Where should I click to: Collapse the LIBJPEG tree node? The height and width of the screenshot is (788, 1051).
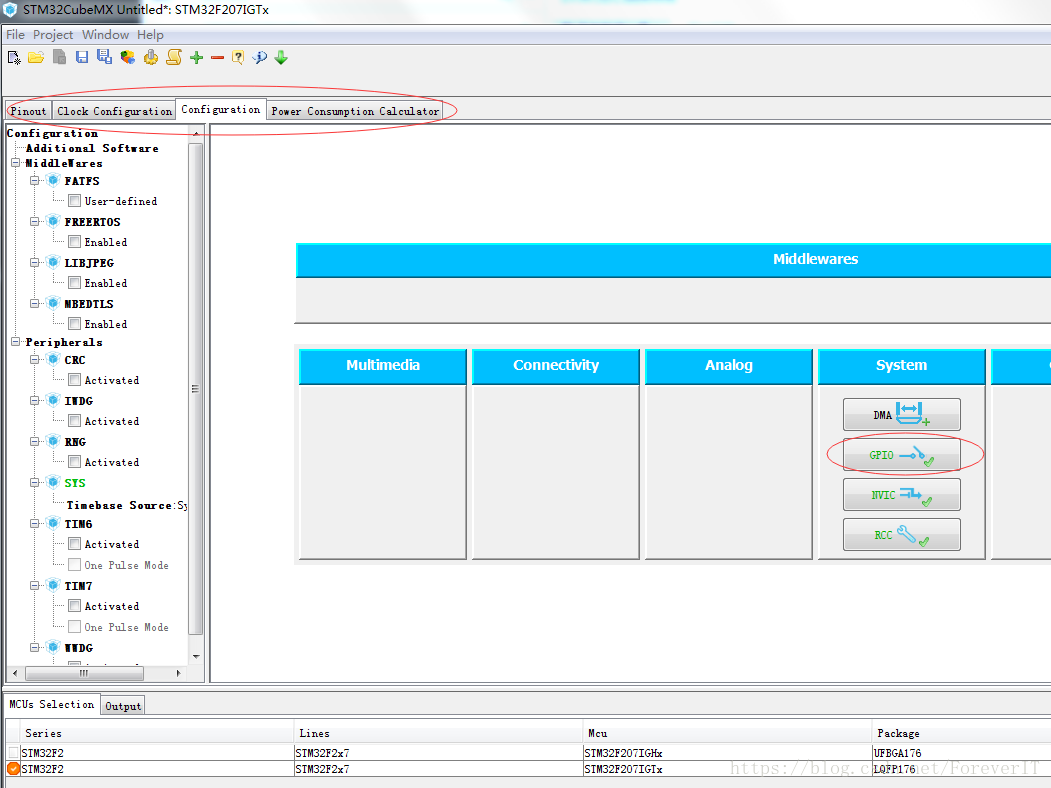[x=35, y=263]
